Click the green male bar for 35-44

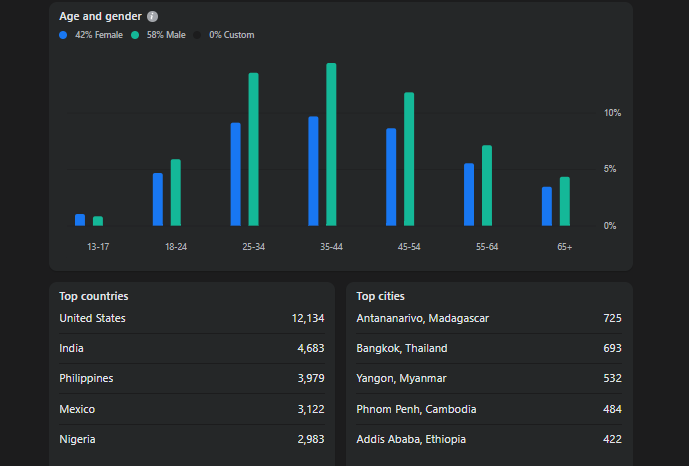331,144
